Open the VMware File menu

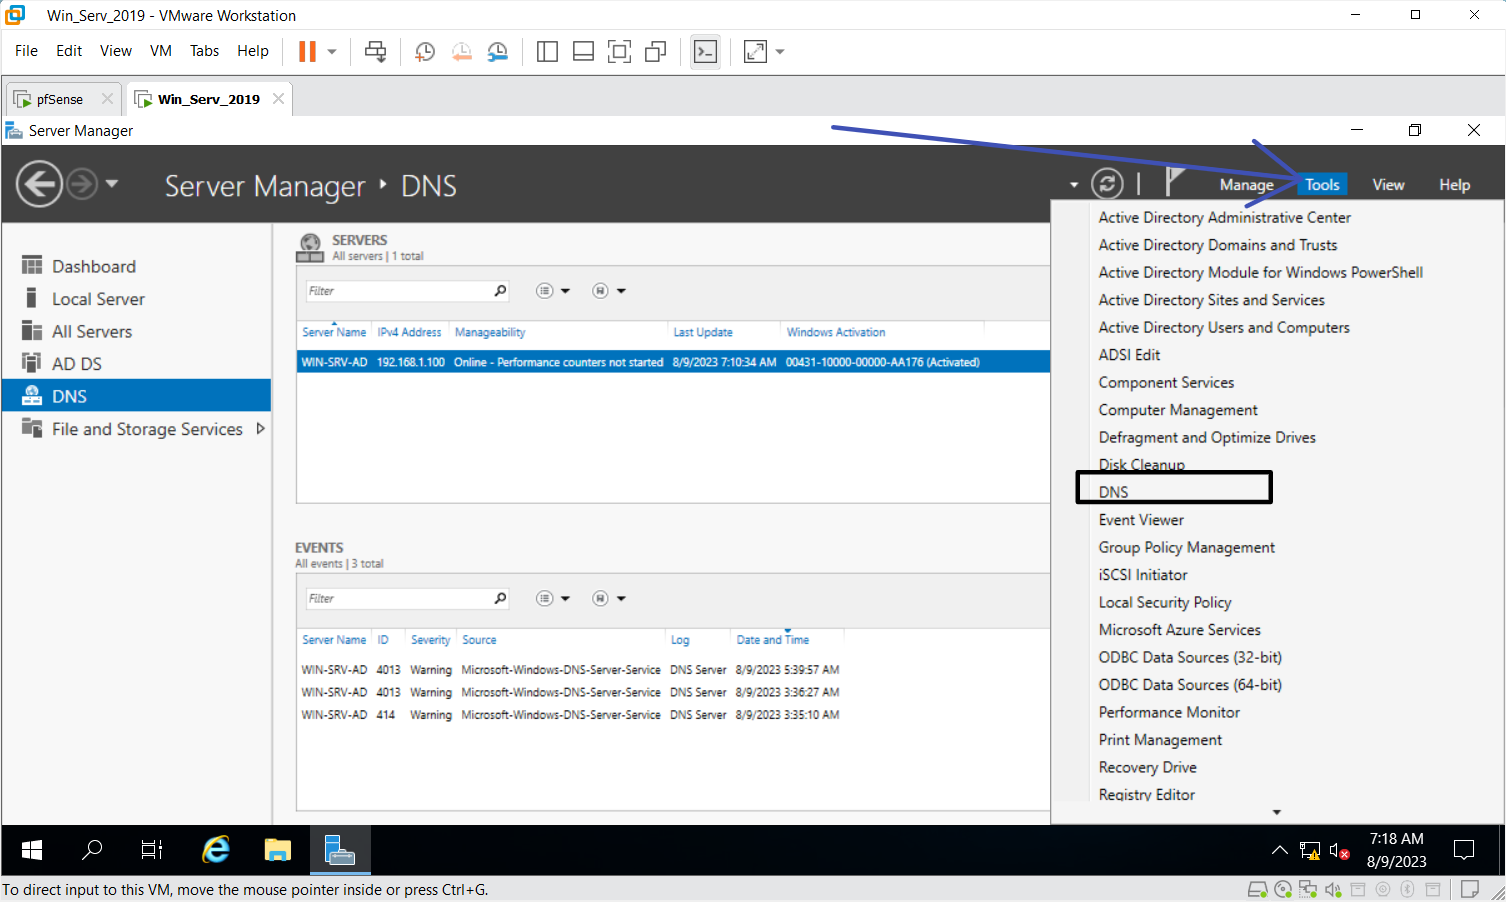[26, 51]
